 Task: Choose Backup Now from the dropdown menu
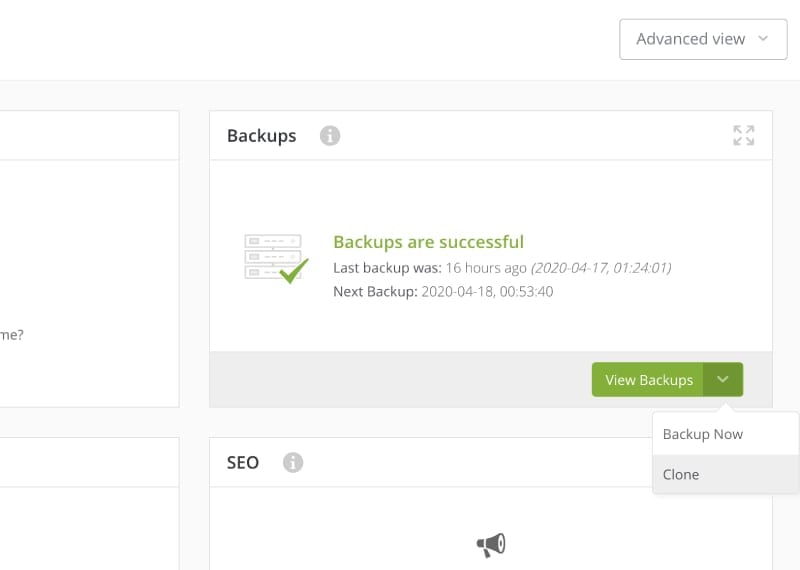pyautogui.click(x=703, y=434)
